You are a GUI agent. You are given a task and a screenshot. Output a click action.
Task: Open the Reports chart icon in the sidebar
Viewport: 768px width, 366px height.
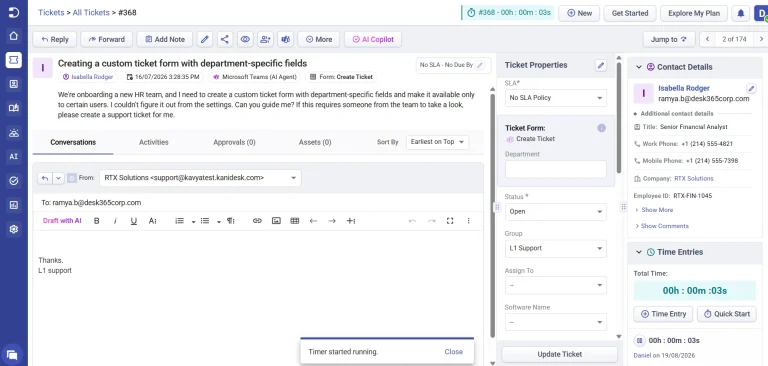pos(14,205)
